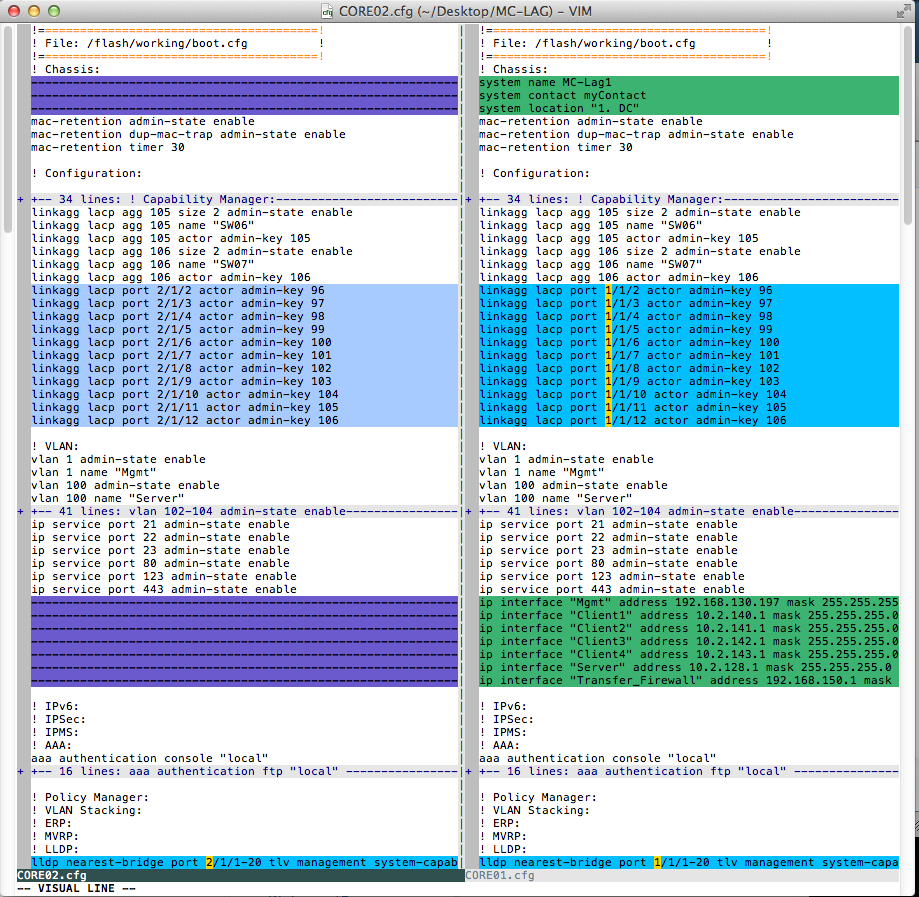Minimize the window using yellow button
This screenshot has height=897, width=919.
coord(33,10)
